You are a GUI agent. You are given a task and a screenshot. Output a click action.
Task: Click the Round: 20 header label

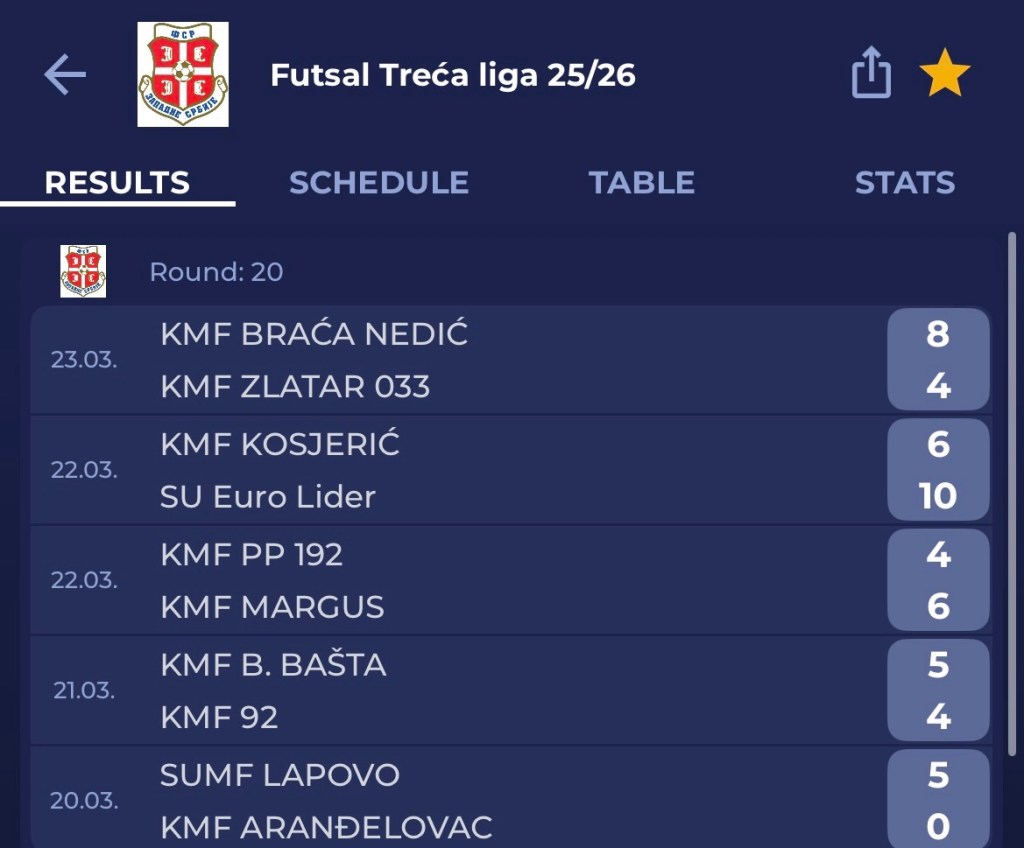pyautogui.click(x=216, y=272)
